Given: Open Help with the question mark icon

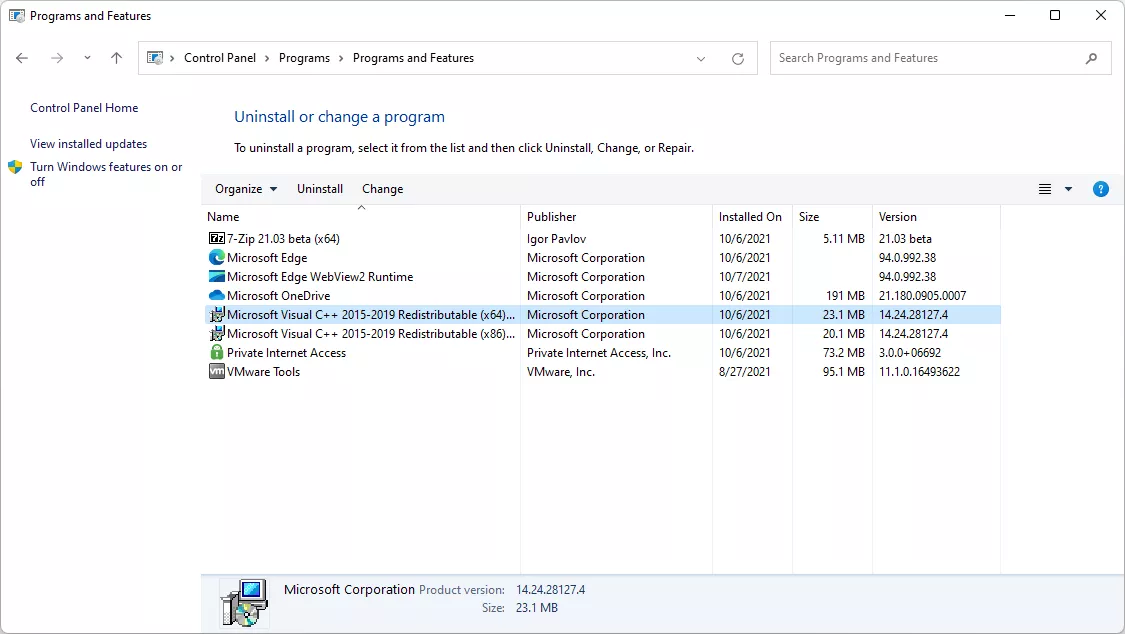Looking at the screenshot, I should pos(1101,189).
